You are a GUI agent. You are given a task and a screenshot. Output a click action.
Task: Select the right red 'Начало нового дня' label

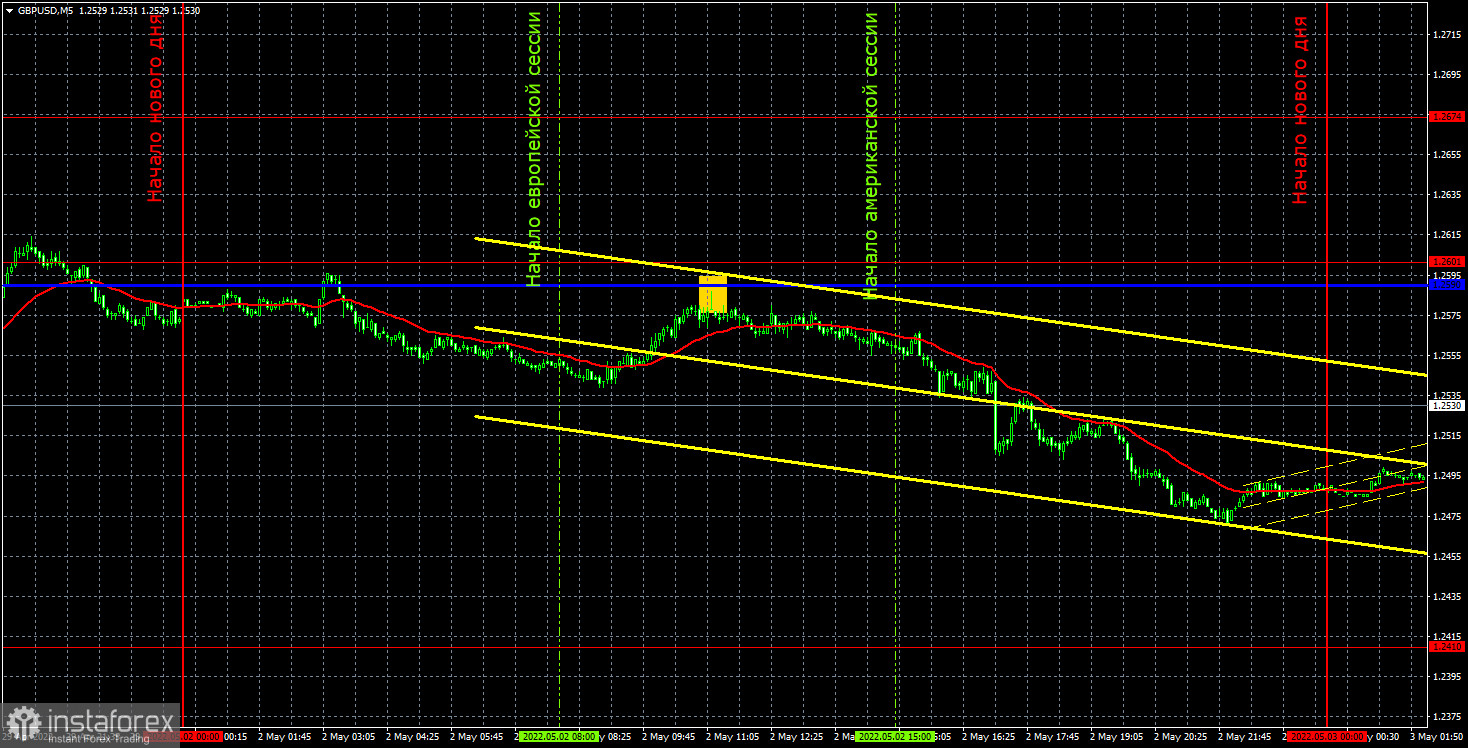[1300, 111]
